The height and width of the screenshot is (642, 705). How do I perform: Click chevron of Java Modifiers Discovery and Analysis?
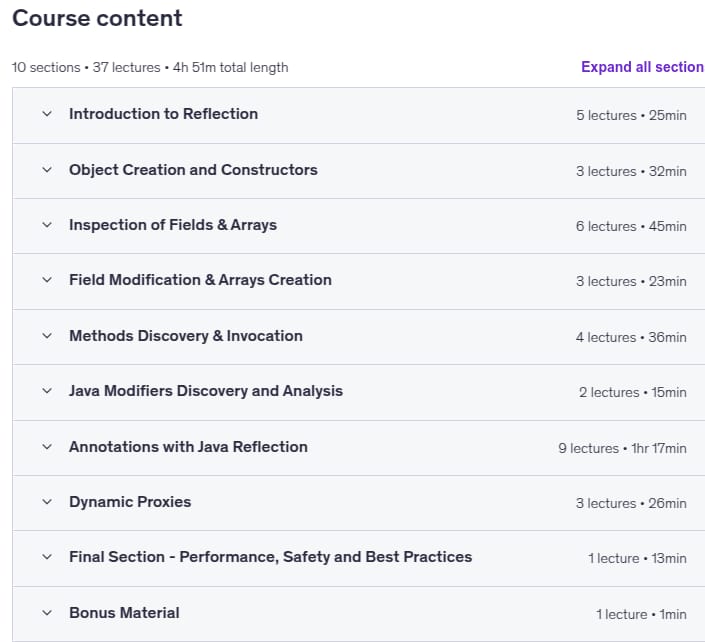click(47, 391)
